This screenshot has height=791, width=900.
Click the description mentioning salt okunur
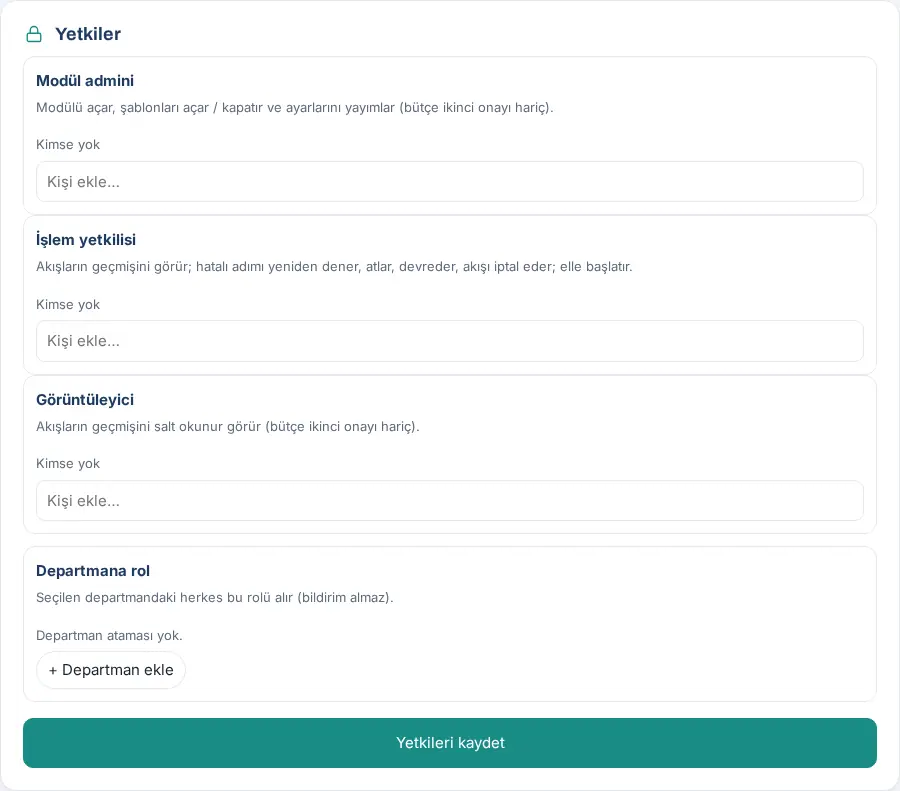pos(228,426)
